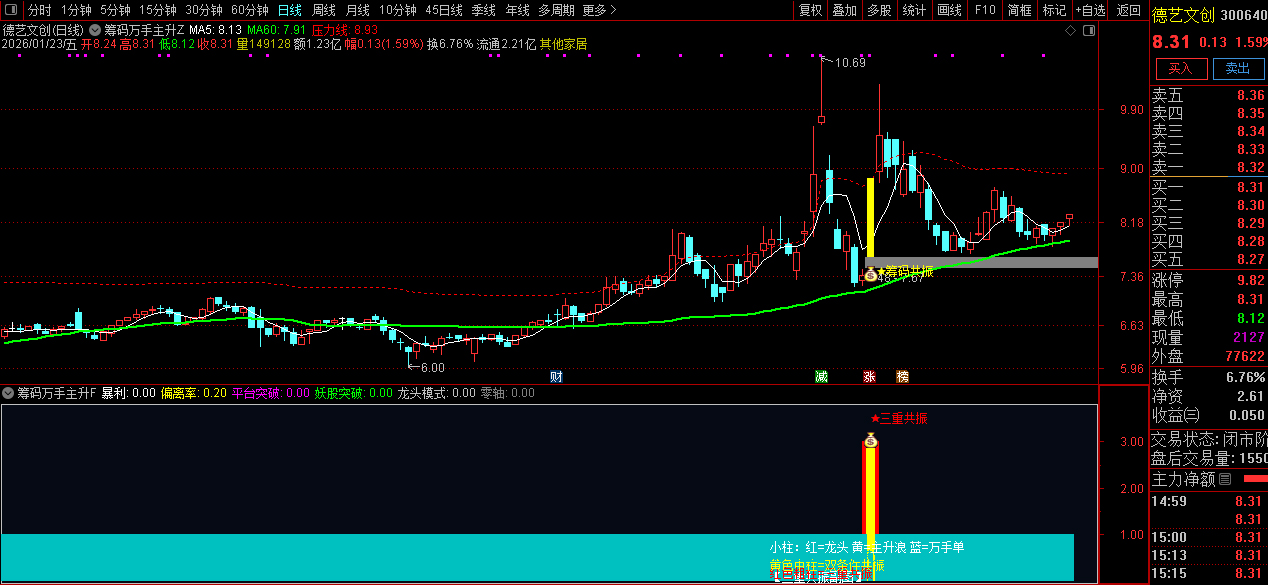Click the 叠加 overlay button

[x=845, y=10]
